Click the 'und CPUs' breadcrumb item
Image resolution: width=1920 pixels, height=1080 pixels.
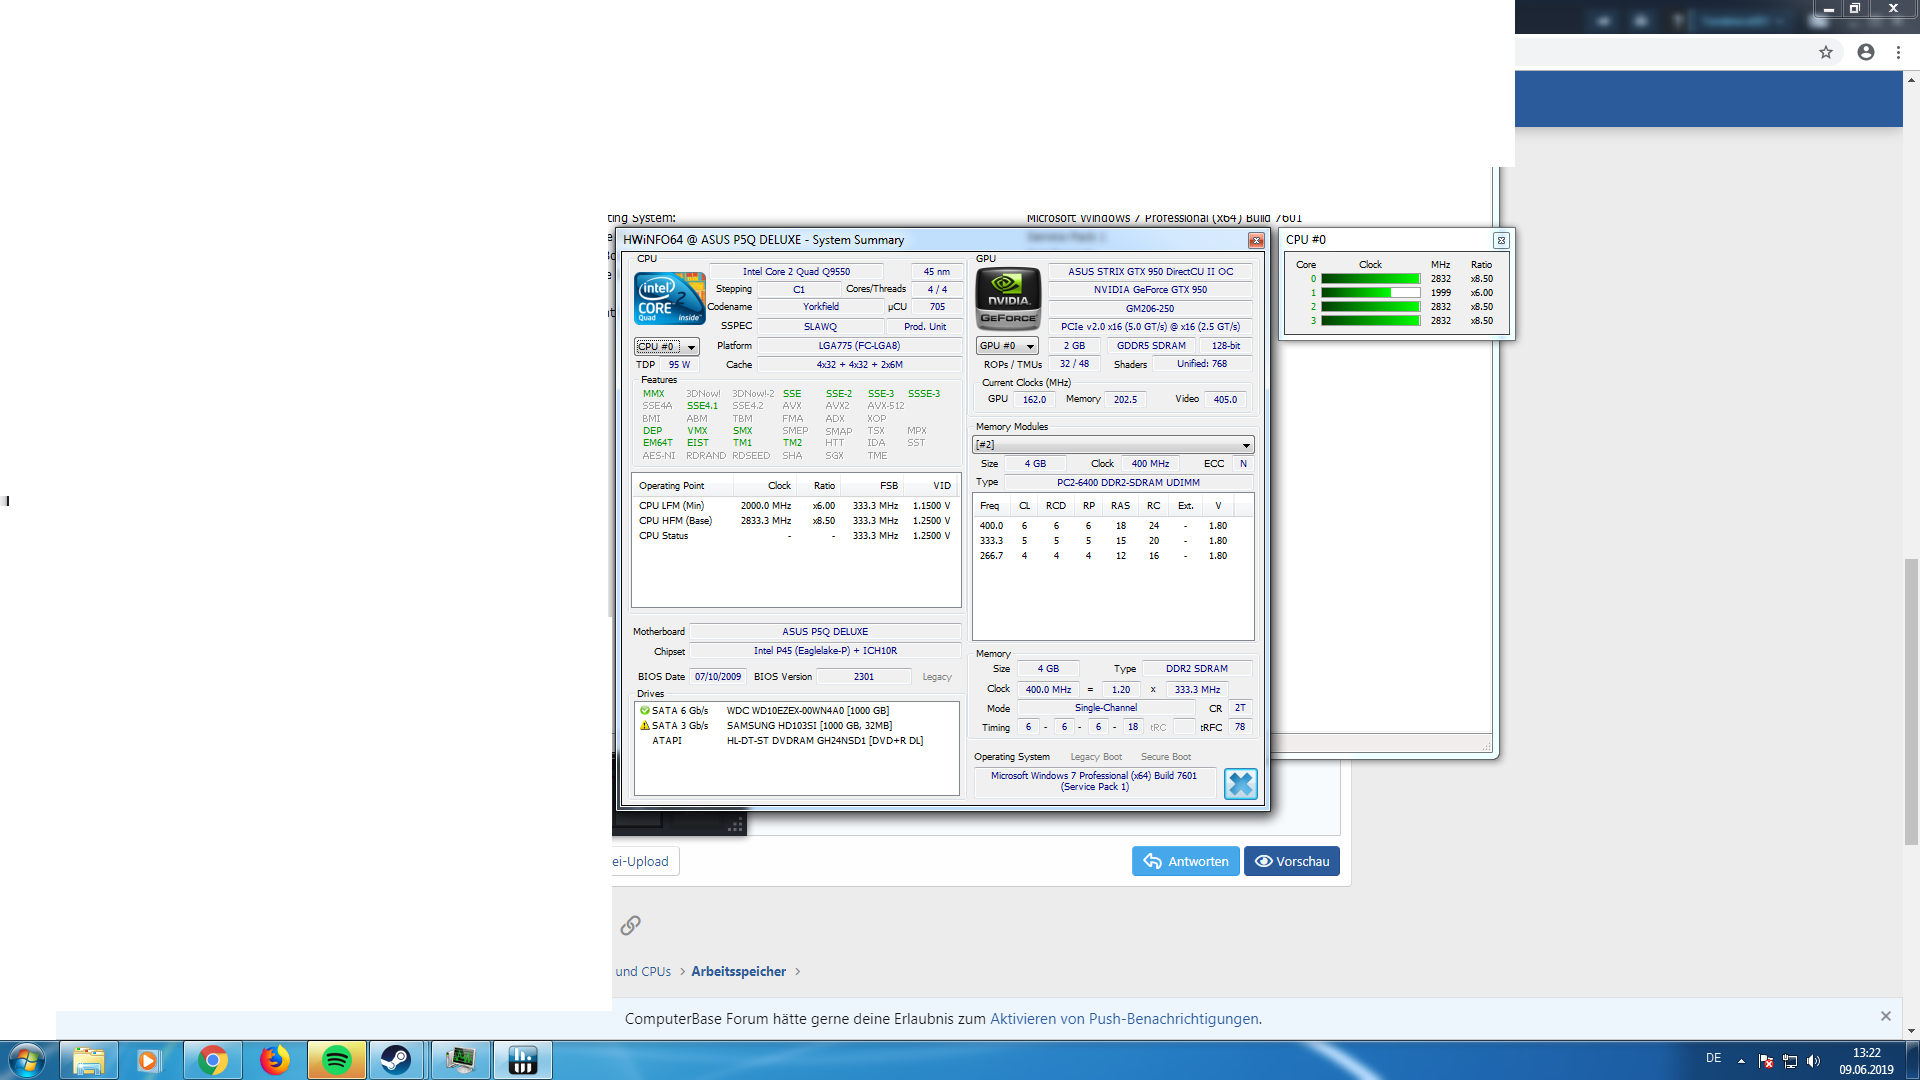tap(643, 971)
